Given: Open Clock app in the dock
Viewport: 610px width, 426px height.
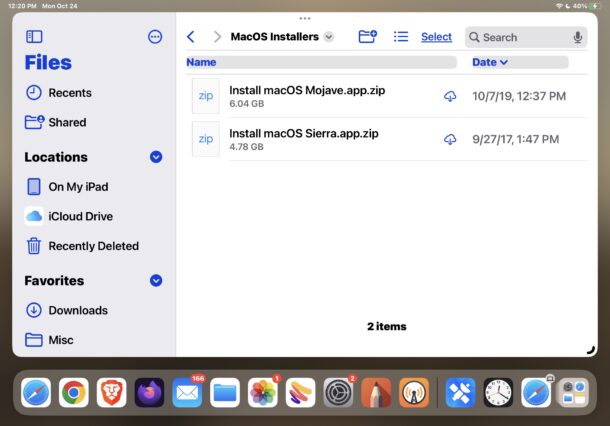Looking at the screenshot, I should [x=498, y=393].
